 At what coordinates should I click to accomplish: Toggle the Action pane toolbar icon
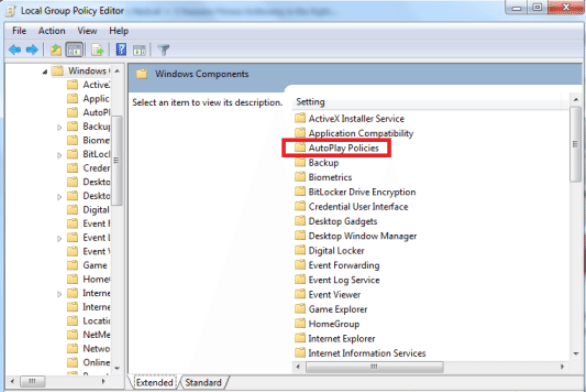pyautogui.click(x=139, y=50)
